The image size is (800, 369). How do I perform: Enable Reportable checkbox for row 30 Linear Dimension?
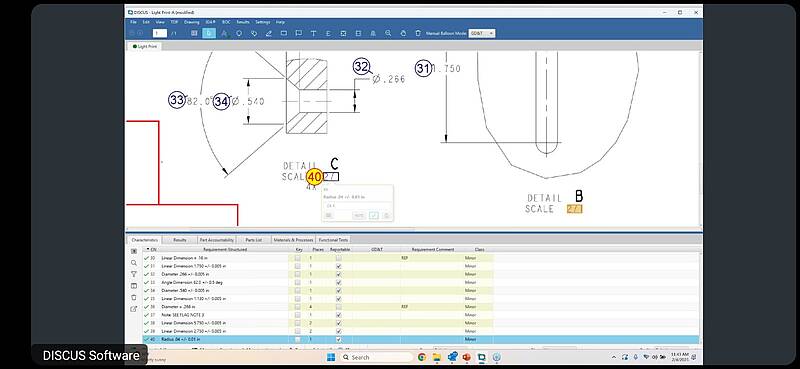coord(338,258)
